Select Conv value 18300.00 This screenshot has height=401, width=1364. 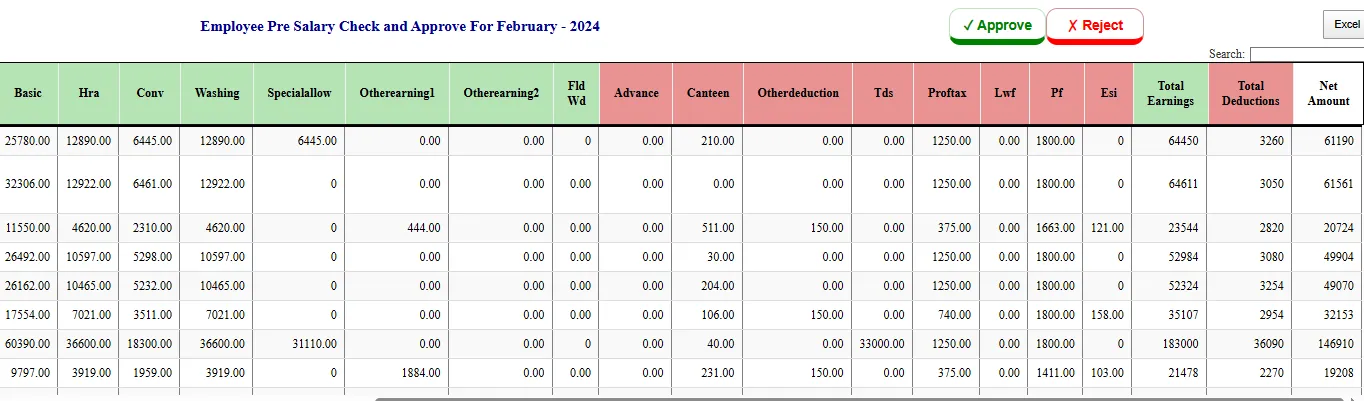(x=150, y=344)
